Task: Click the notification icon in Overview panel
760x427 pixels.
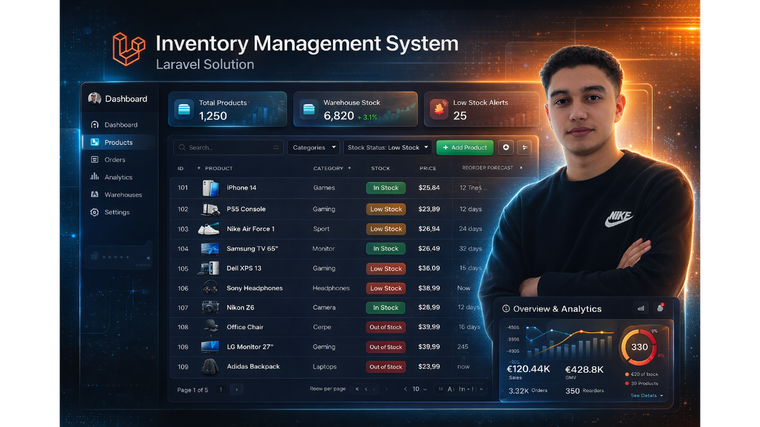Action: tap(660, 308)
